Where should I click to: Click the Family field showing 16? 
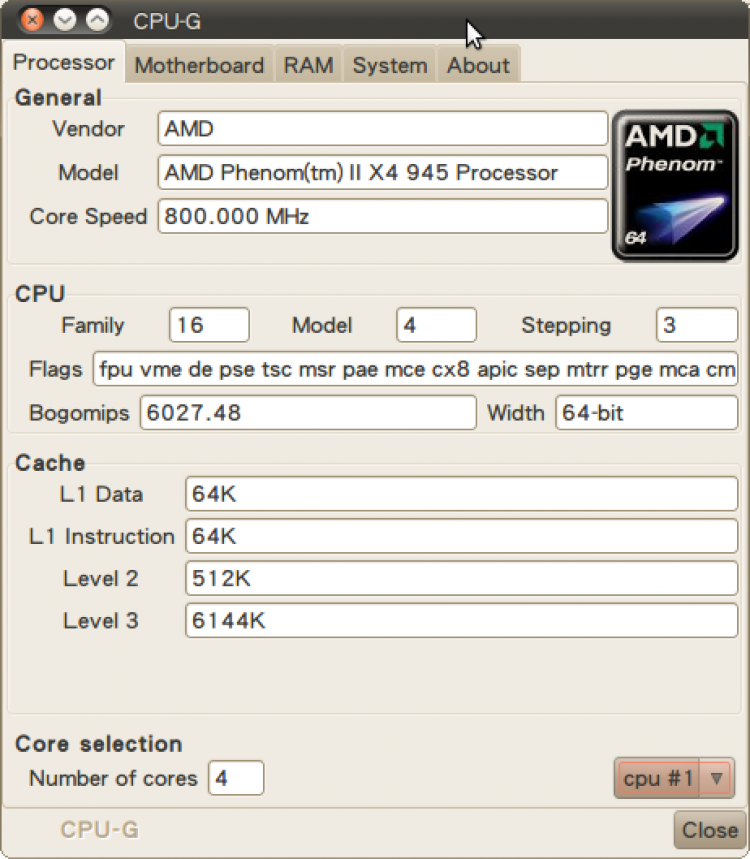[209, 325]
